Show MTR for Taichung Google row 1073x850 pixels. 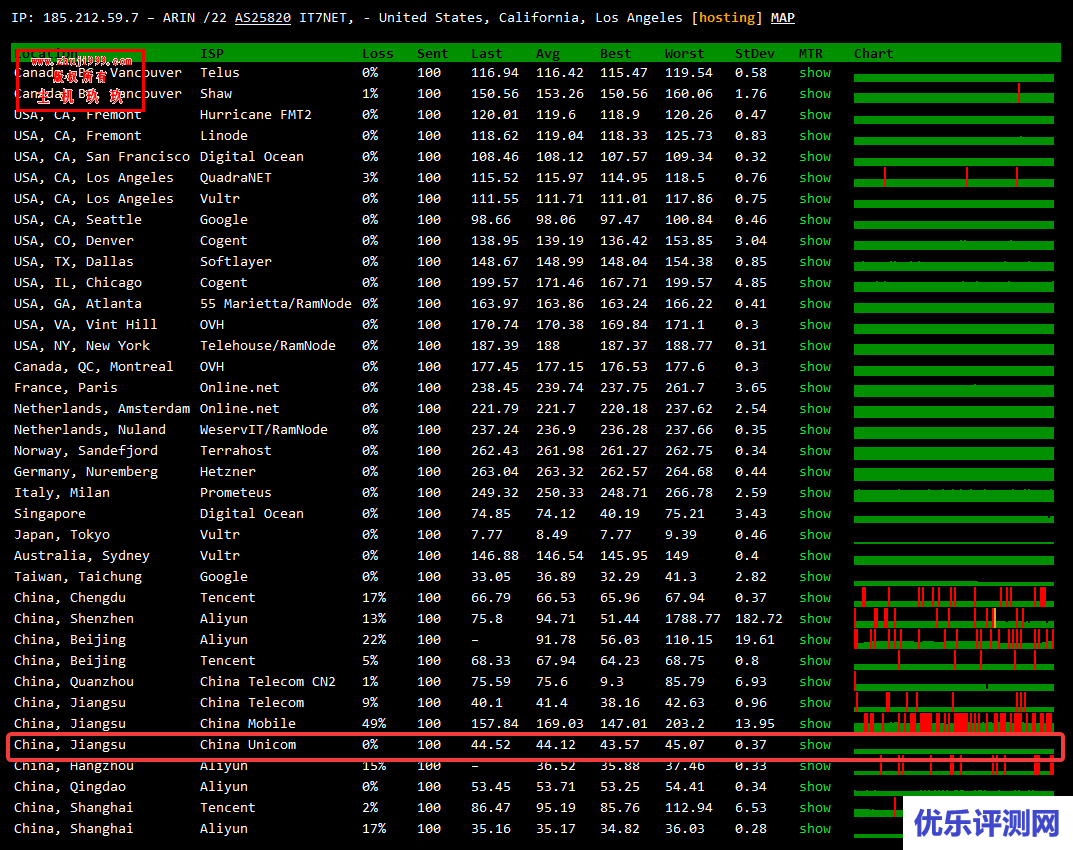[815, 577]
